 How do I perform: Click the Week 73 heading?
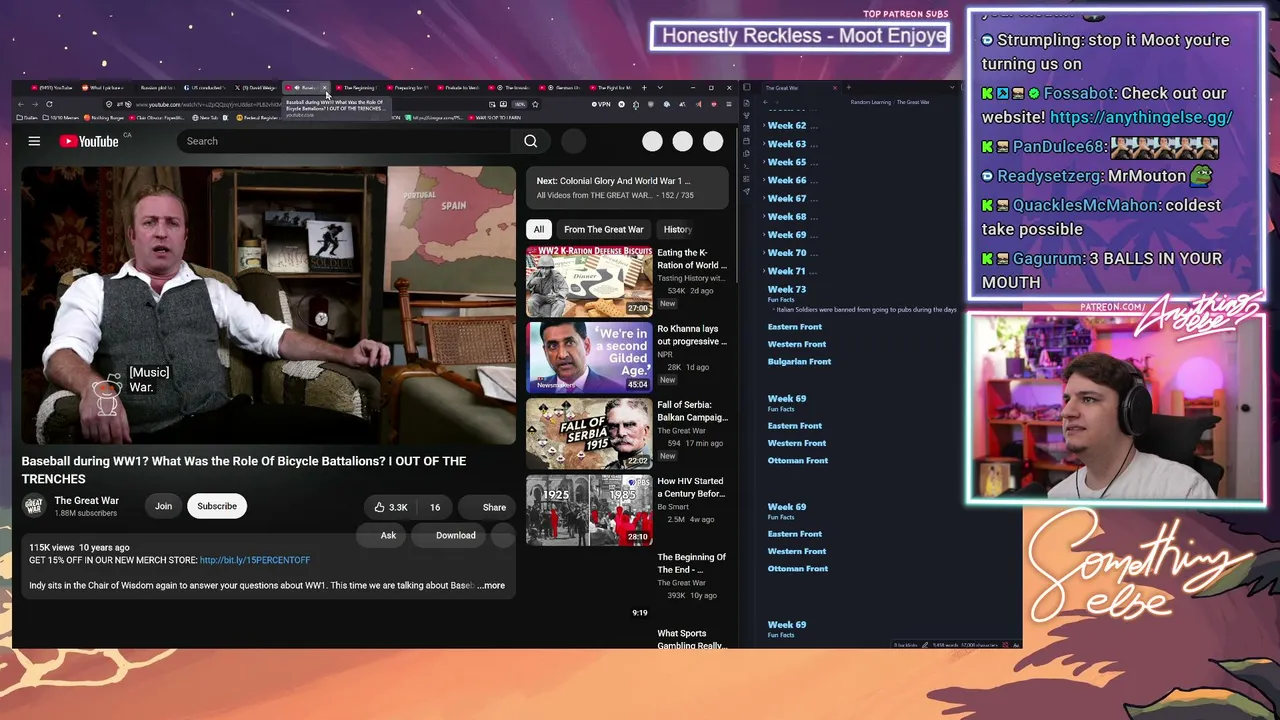786,289
